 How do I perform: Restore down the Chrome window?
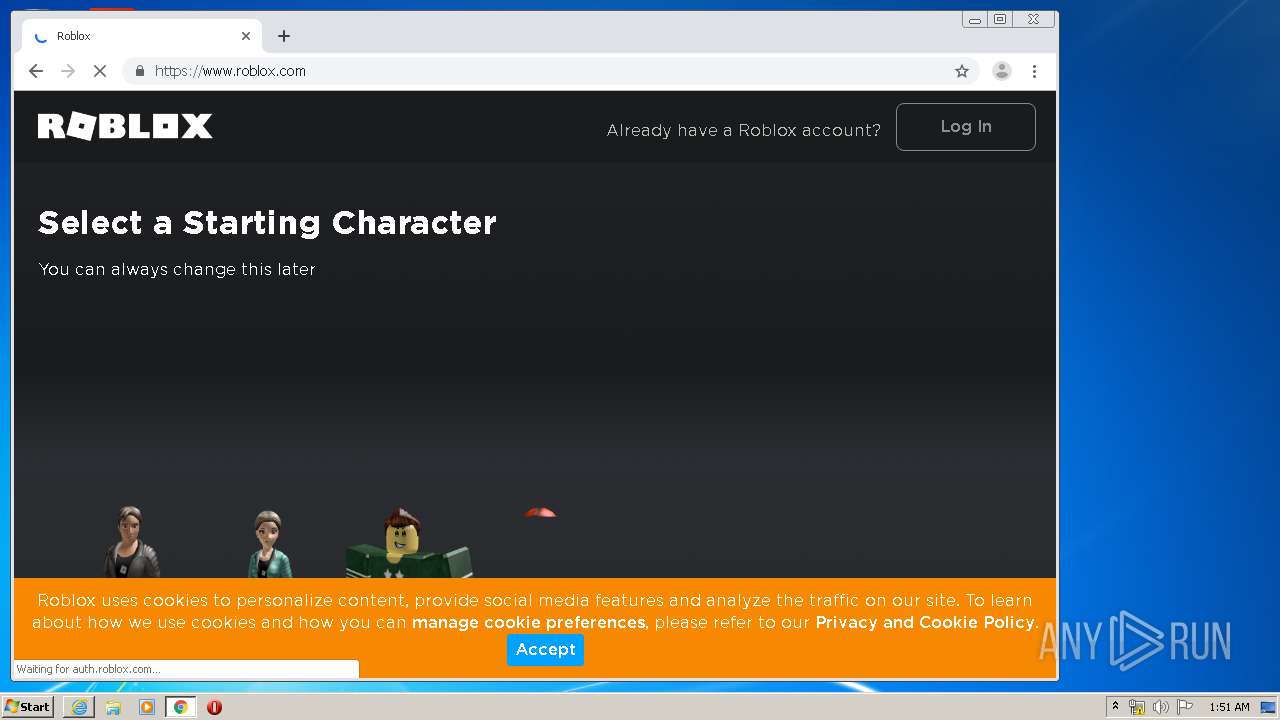(999, 19)
